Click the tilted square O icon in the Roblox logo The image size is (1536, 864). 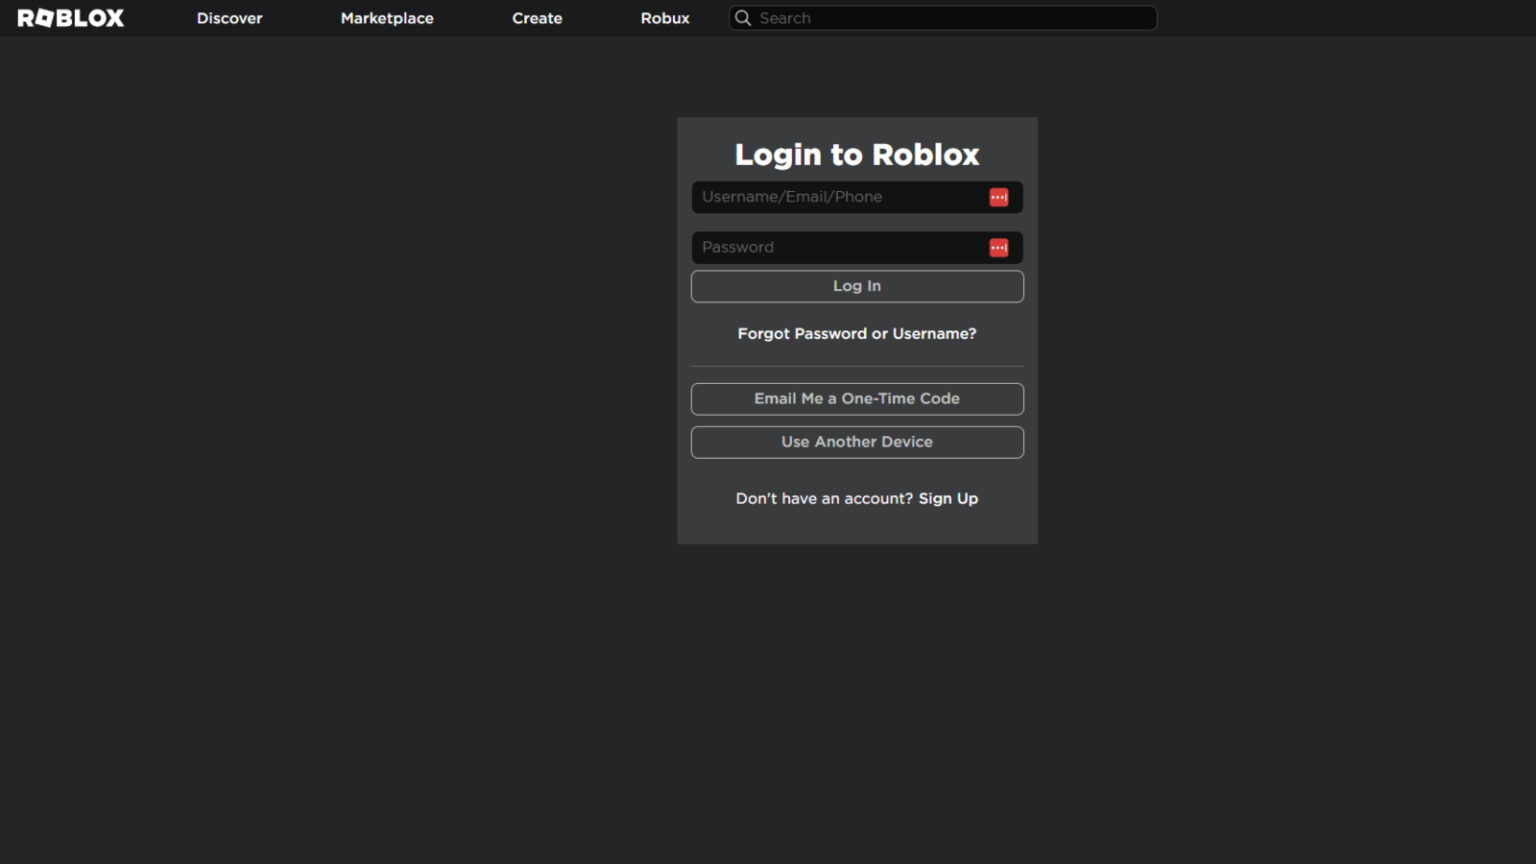(x=44, y=16)
